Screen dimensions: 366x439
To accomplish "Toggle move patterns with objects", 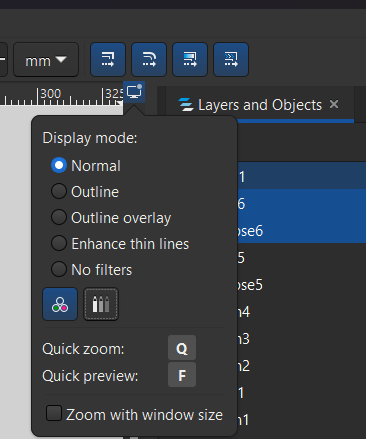I will coord(231,59).
